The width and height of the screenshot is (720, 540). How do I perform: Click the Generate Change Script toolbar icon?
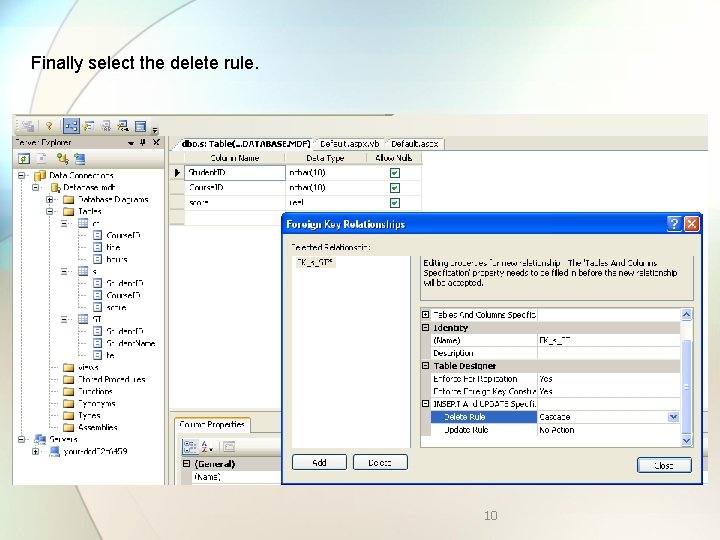coord(28,126)
